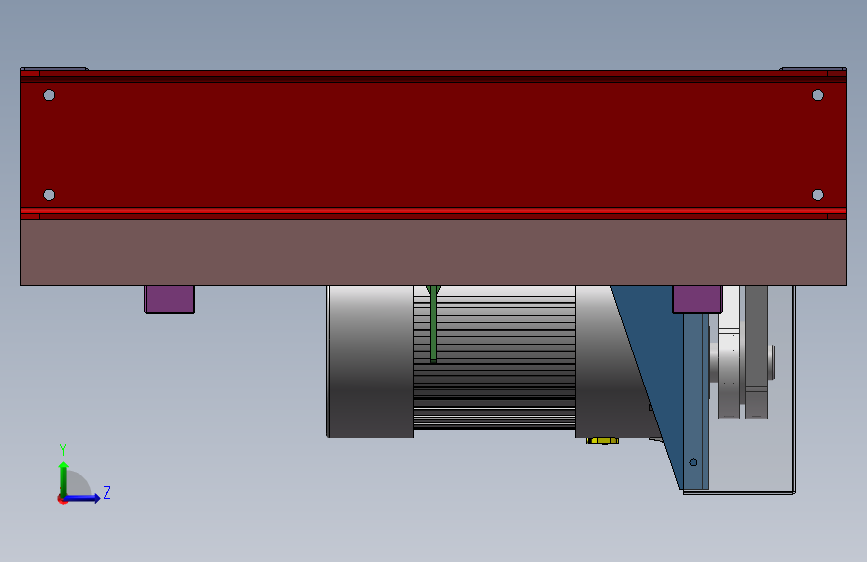Select the motor's left grey end cap
This screenshot has width=867, height=562.
pyautogui.click(x=370, y=361)
